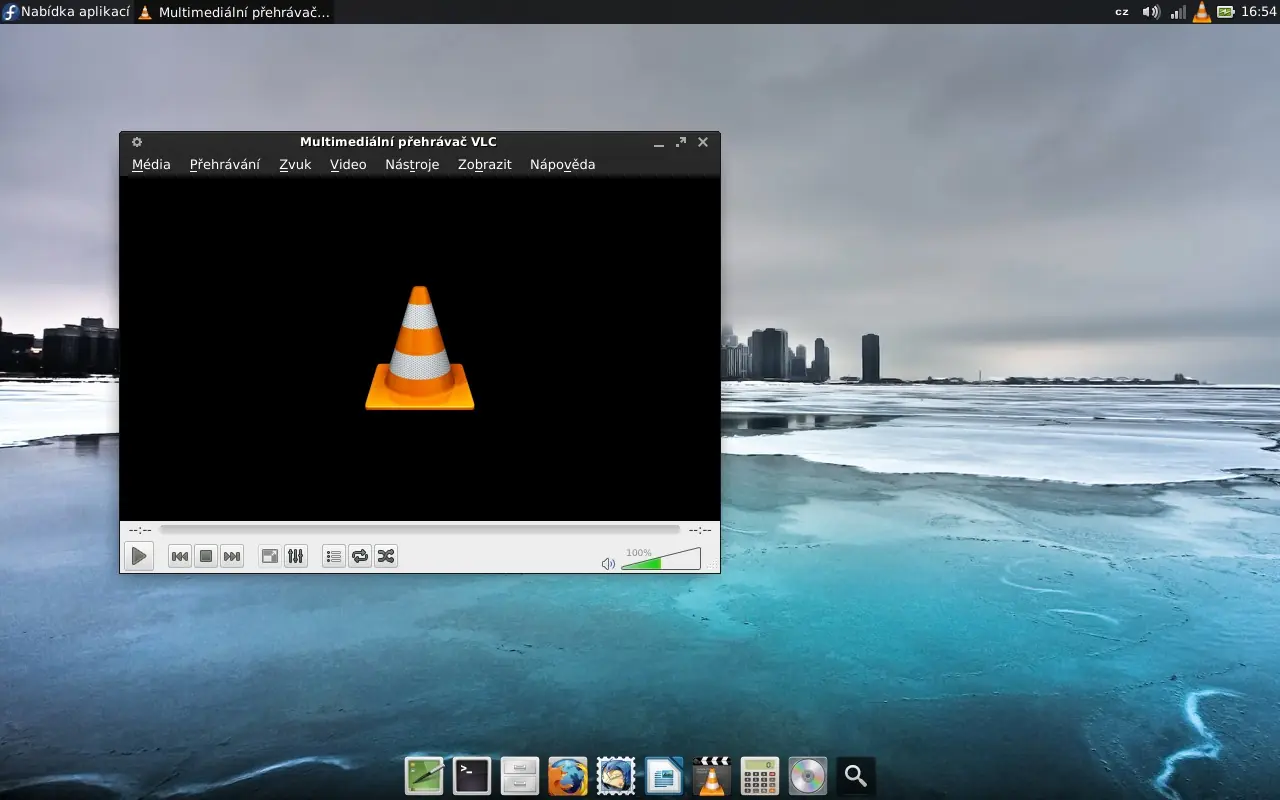
Task: Start the calculator from the dock
Action: [759, 775]
